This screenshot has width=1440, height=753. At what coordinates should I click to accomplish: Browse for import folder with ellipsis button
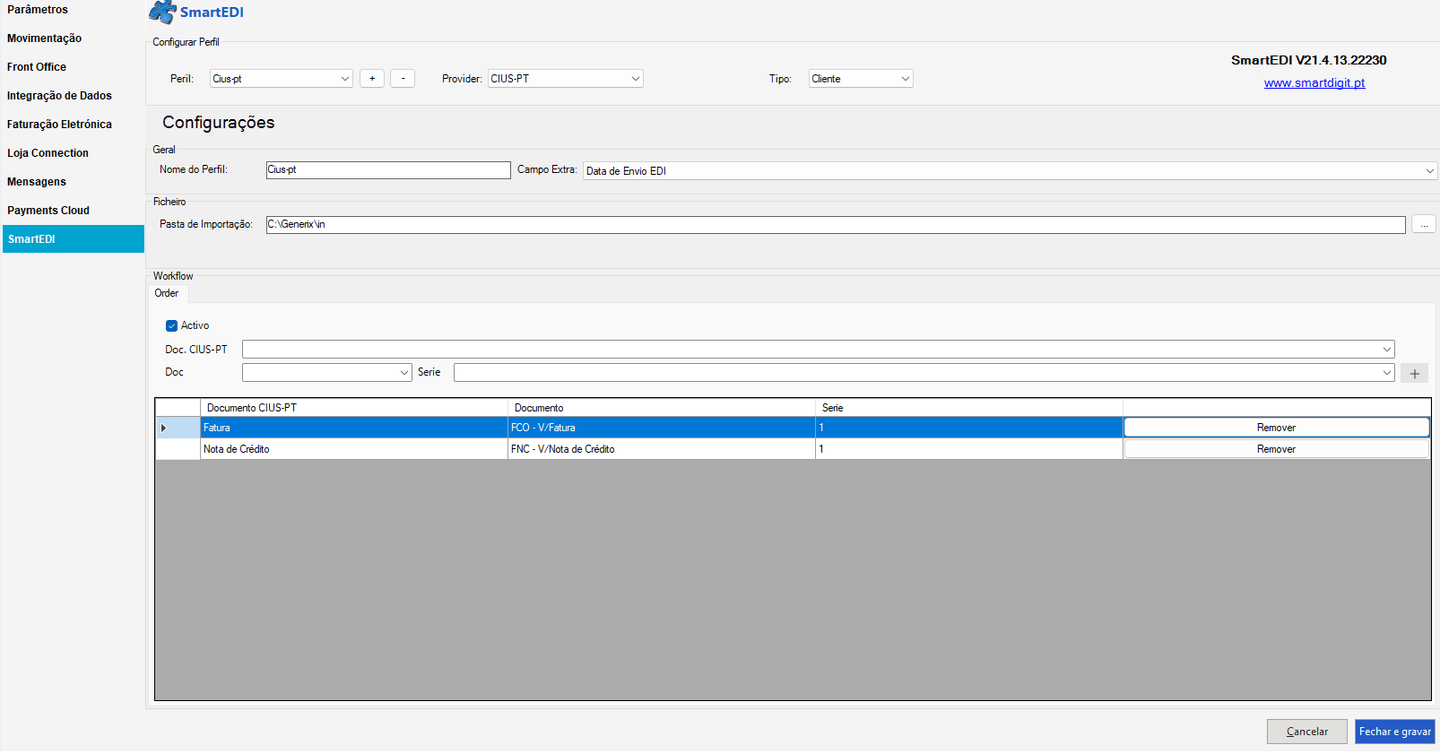tap(1424, 225)
